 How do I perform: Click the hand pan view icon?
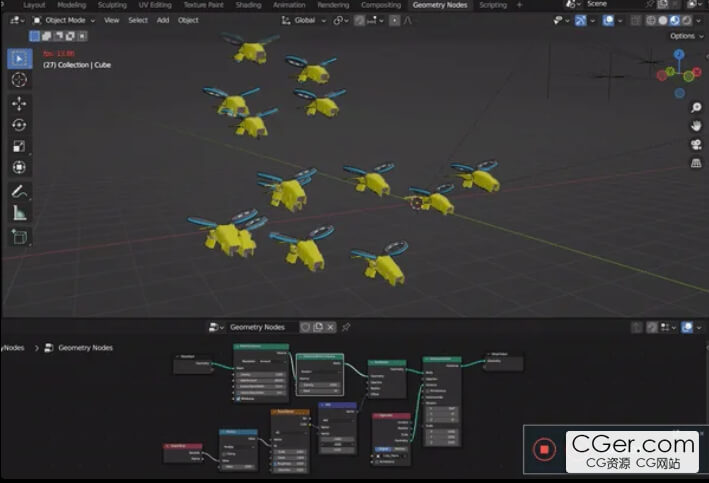pos(696,126)
